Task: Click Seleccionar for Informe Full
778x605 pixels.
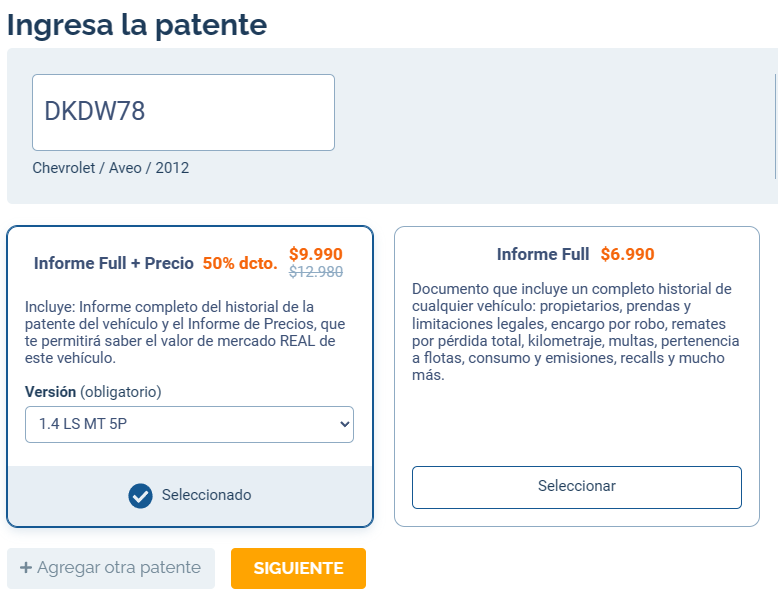Action: point(577,487)
